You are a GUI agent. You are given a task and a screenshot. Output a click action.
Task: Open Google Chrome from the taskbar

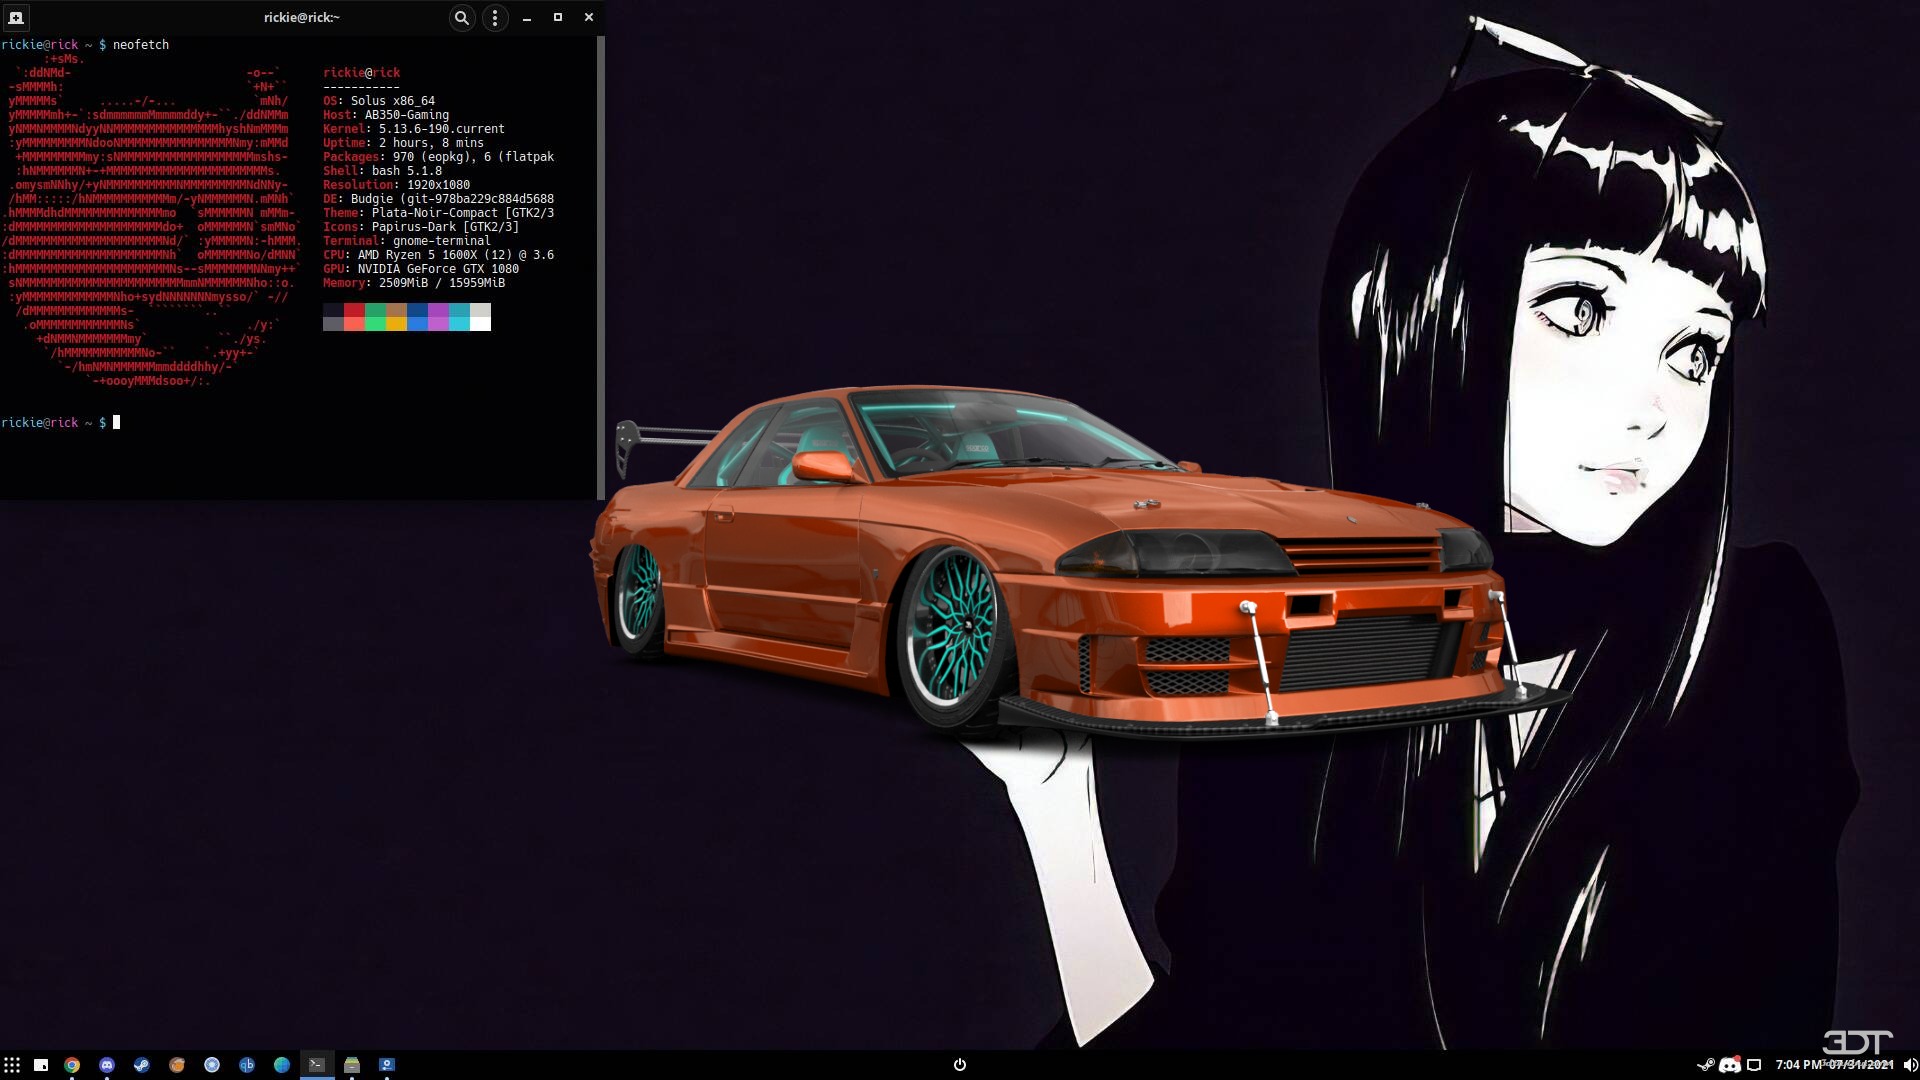(73, 1065)
